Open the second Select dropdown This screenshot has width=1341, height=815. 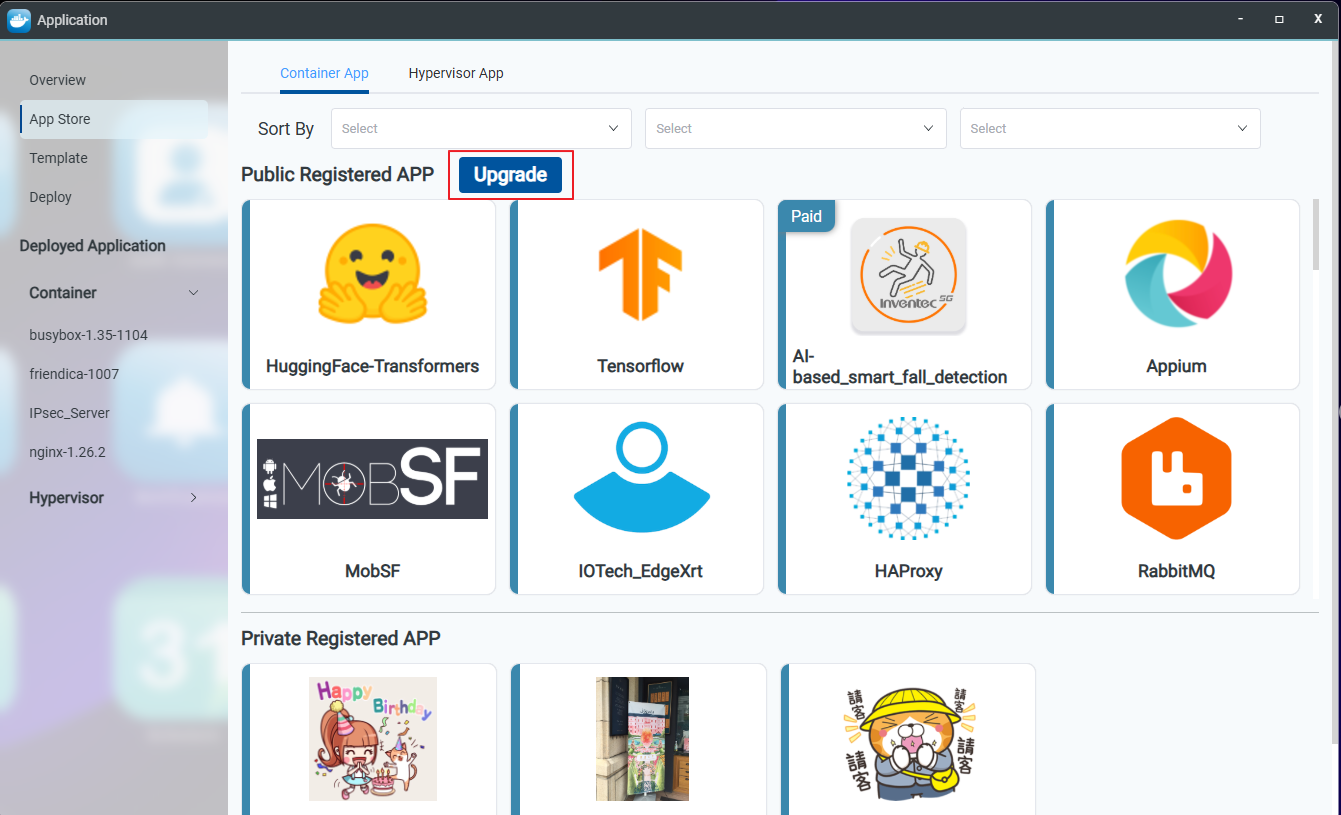(x=795, y=128)
